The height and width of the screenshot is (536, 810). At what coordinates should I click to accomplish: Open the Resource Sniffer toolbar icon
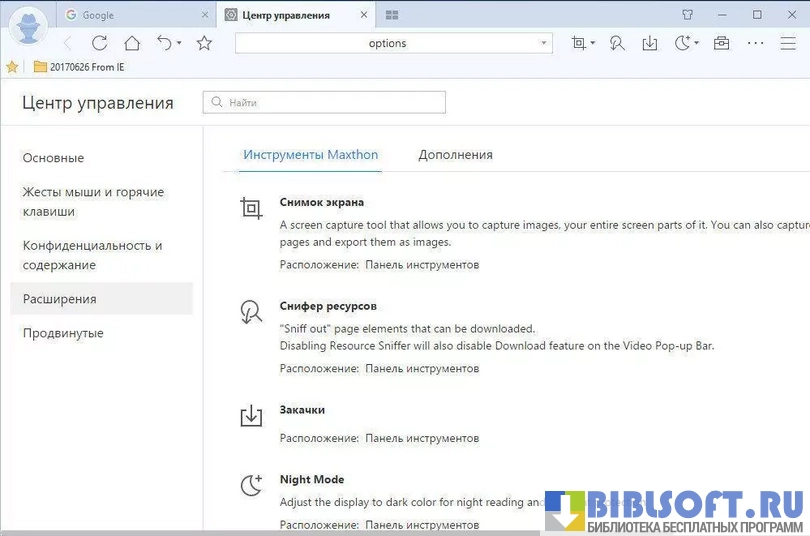[617, 43]
